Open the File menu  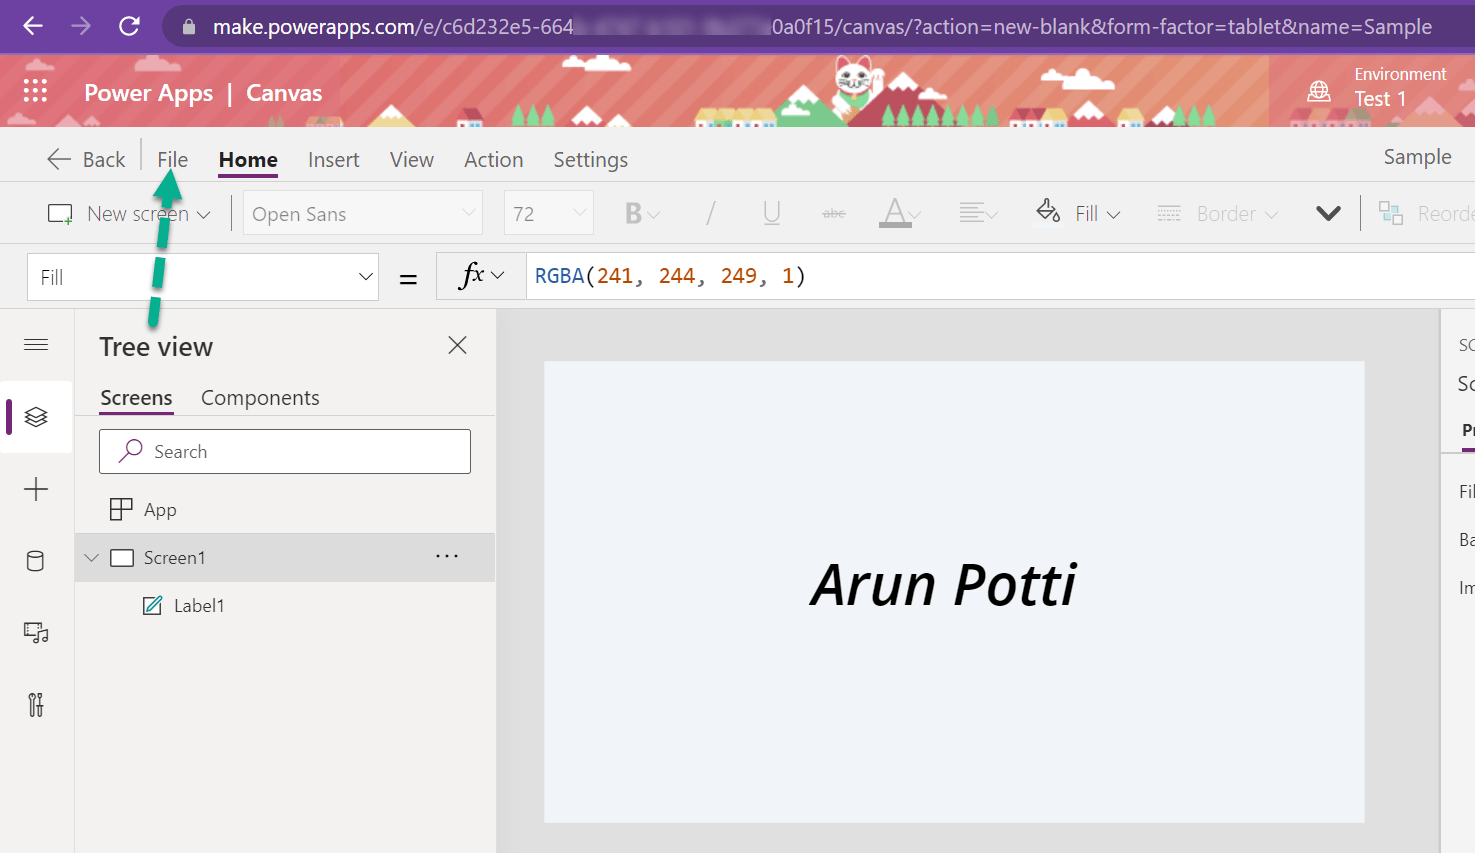click(x=172, y=159)
